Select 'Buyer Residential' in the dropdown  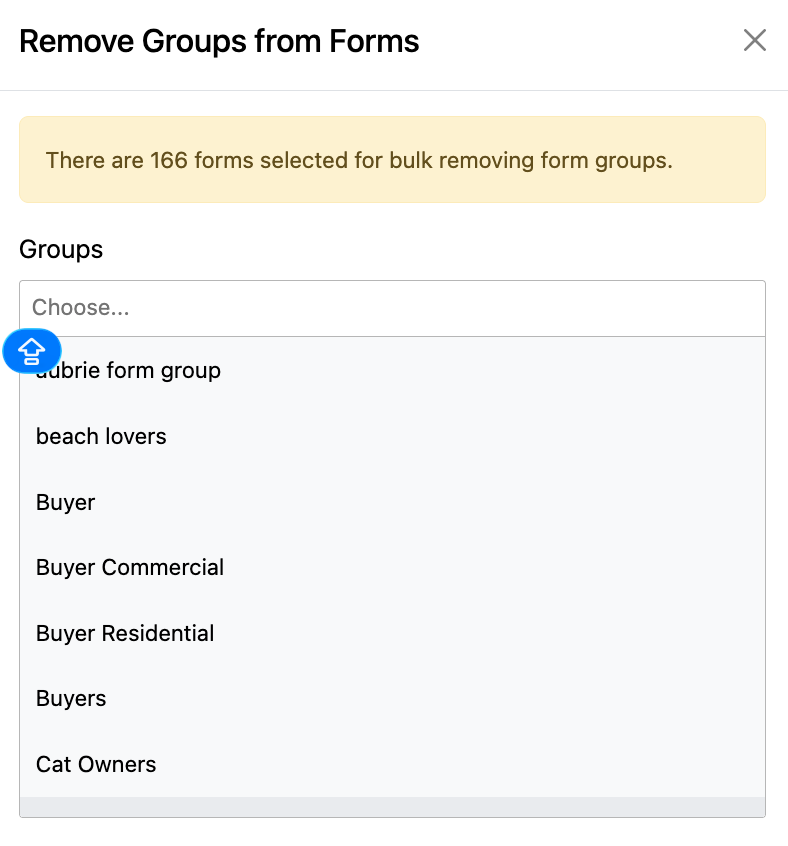coord(393,633)
